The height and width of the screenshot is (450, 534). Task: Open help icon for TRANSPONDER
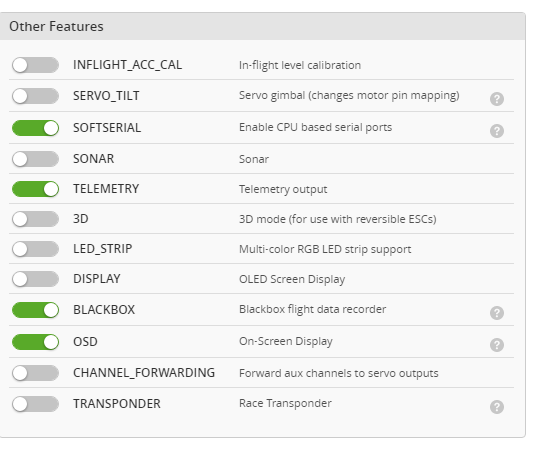click(x=497, y=407)
